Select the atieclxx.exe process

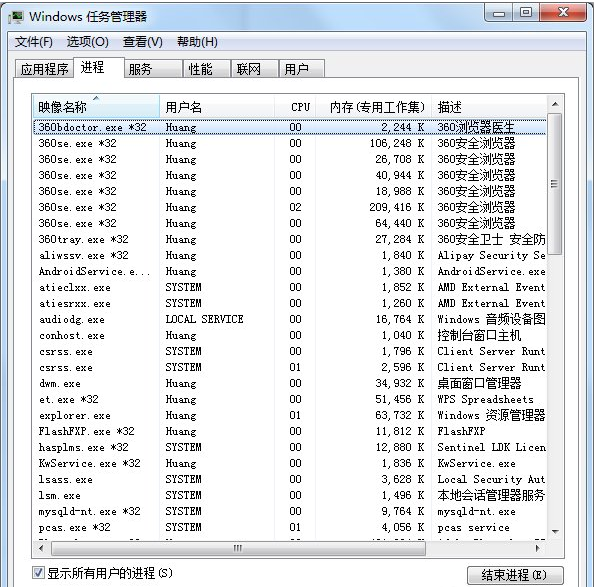click(x=290, y=287)
